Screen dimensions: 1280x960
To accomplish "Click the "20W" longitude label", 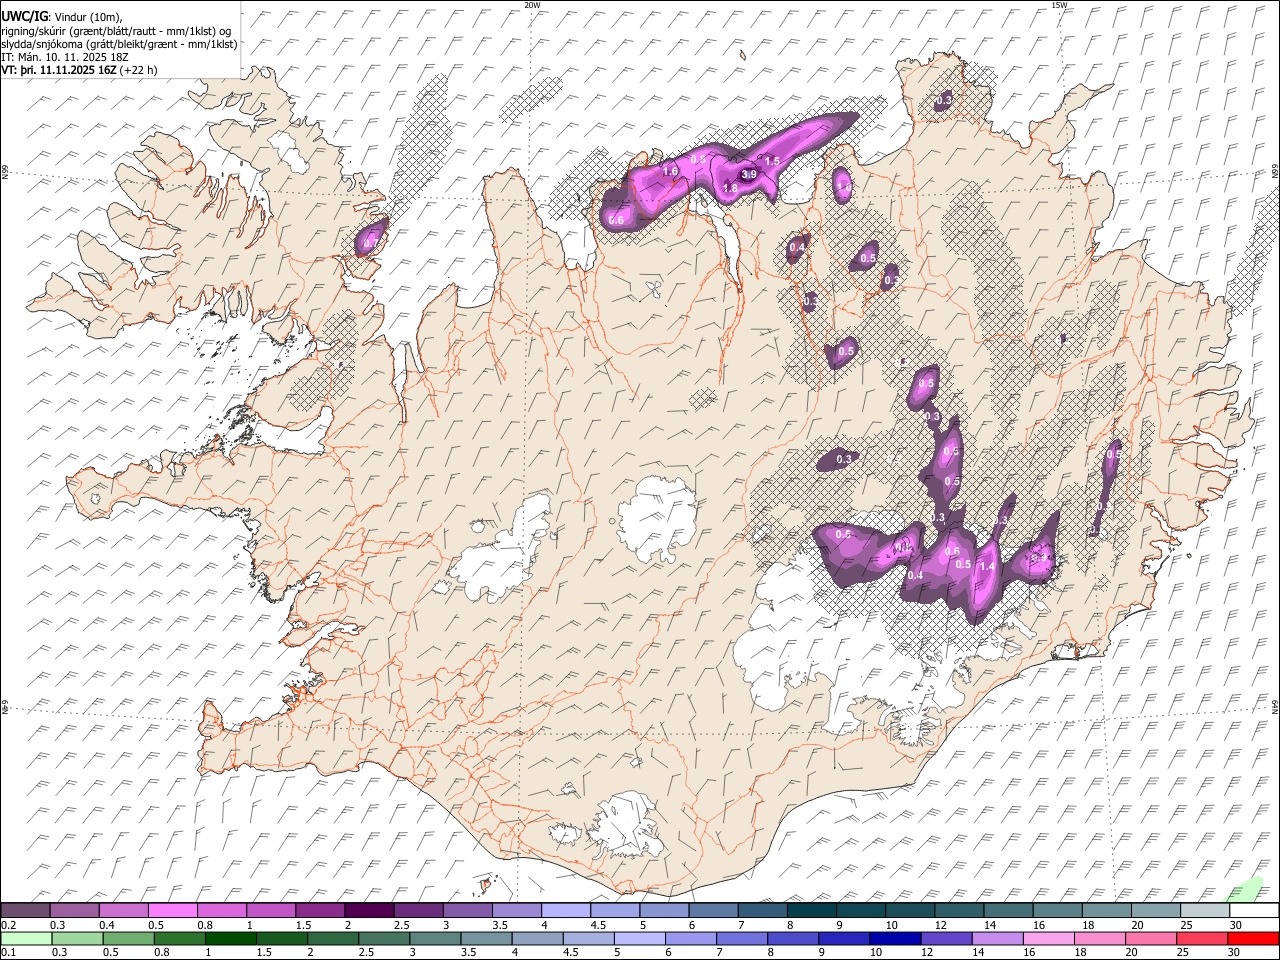I will point(532,5).
